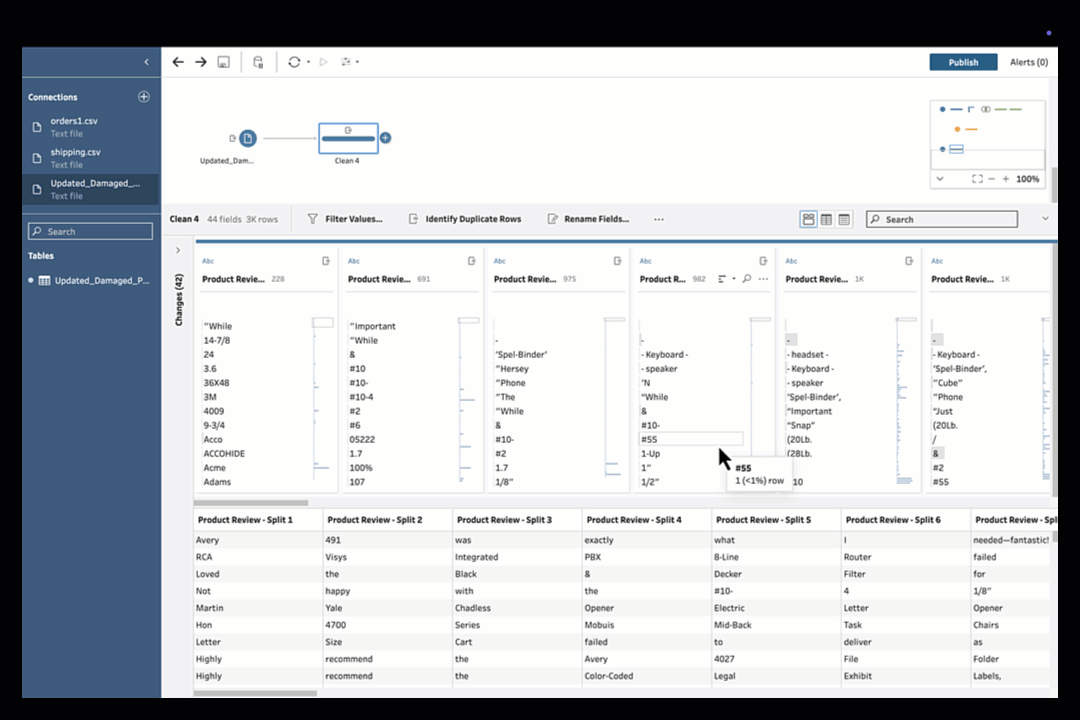Viewport: 1080px width, 720px height.
Task: Click Rename Fields... button
Action: [x=589, y=219]
